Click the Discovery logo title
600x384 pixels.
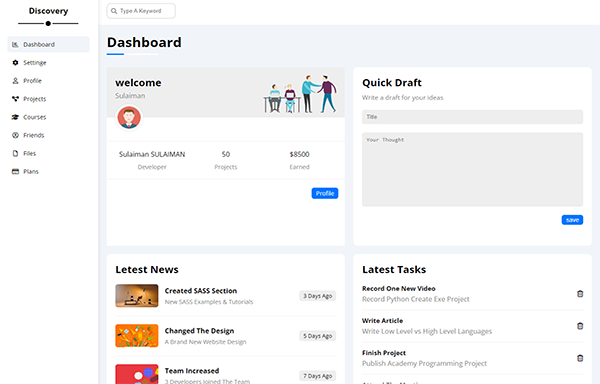pos(48,11)
